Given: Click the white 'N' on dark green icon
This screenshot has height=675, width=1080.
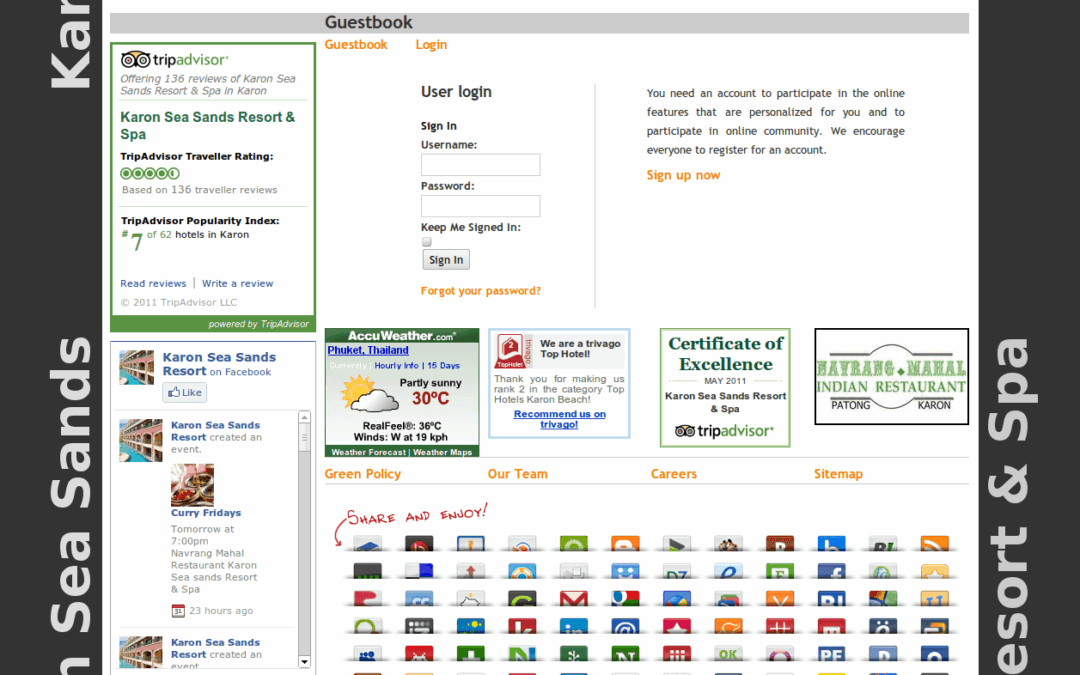Looking at the screenshot, I should click(x=625, y=654).
